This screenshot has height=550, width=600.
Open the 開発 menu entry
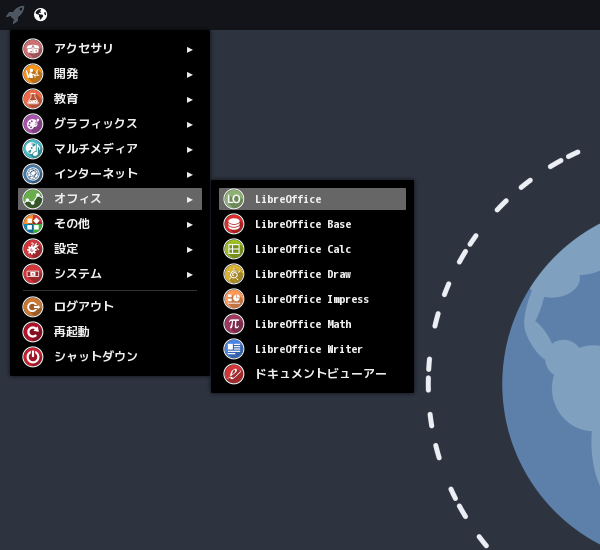click(x=110, y=74)
